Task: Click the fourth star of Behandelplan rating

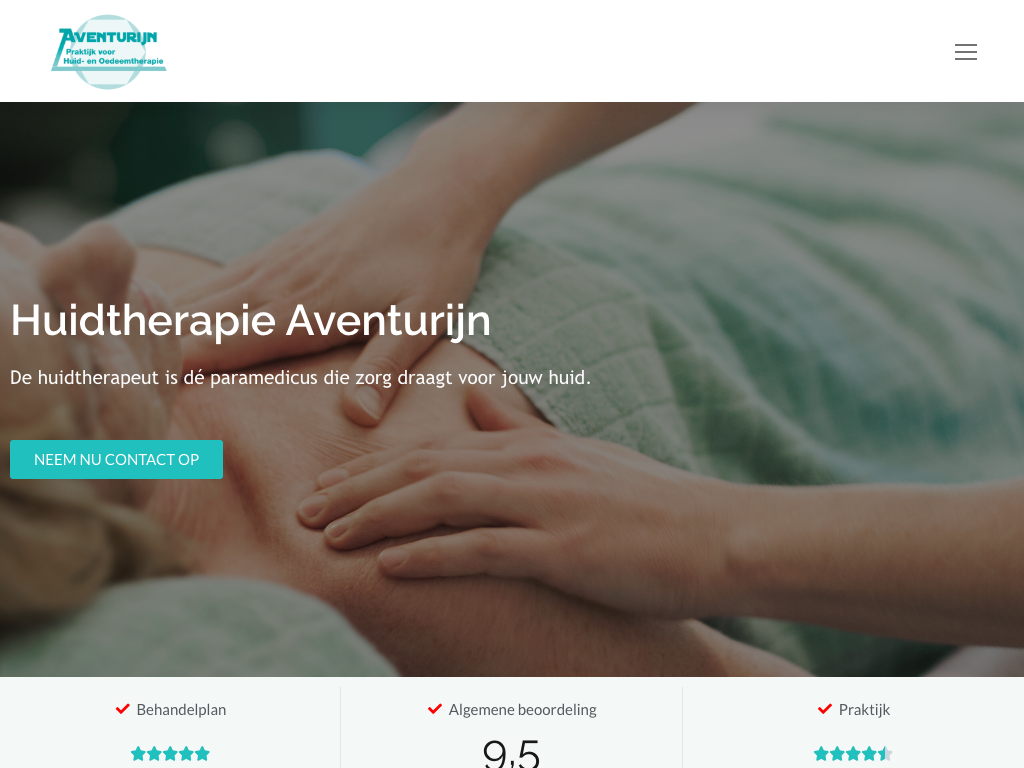Action: (187, 754)
